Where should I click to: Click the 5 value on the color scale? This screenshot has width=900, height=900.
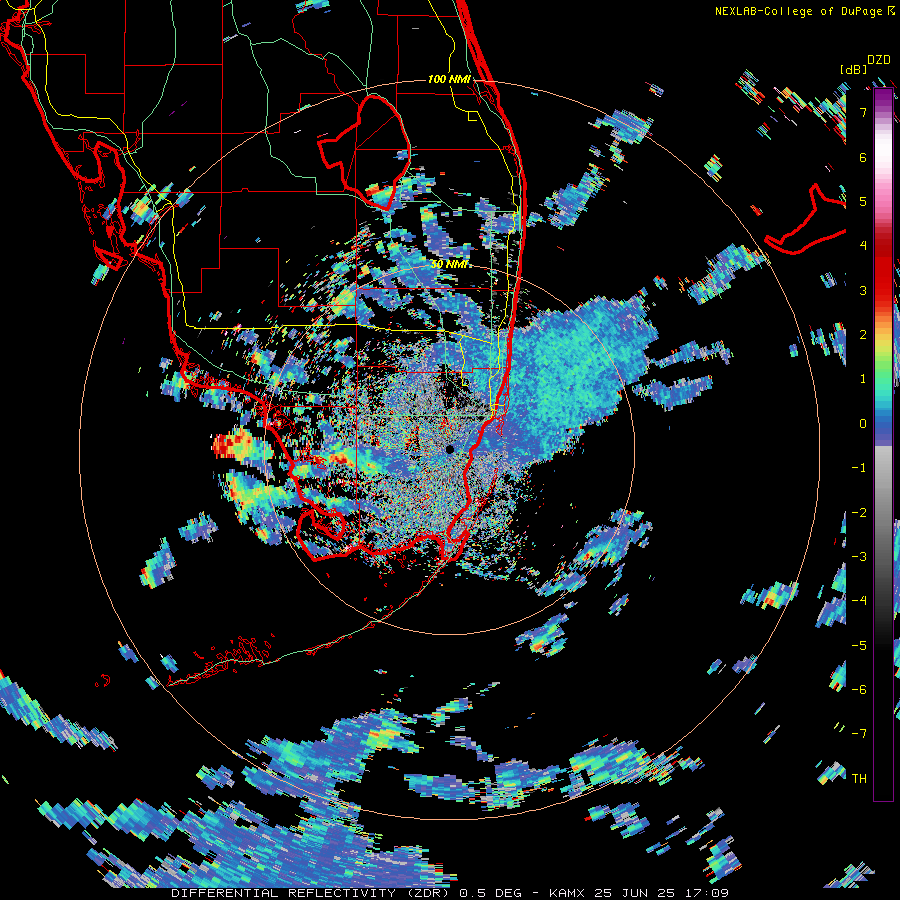(x=863, y=201)
